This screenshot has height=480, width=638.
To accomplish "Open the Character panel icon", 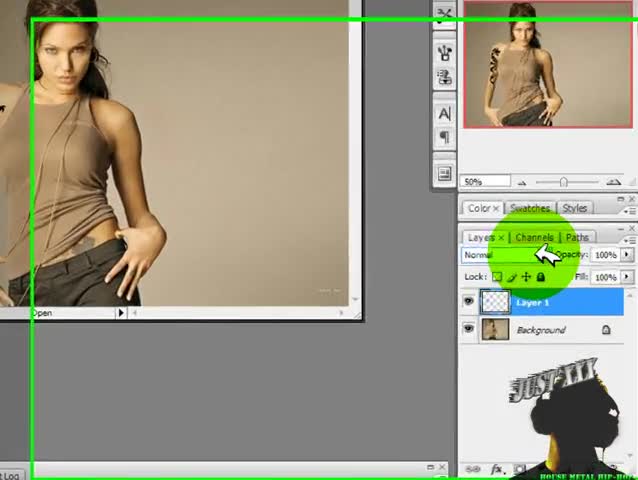I will pos(444,113).
